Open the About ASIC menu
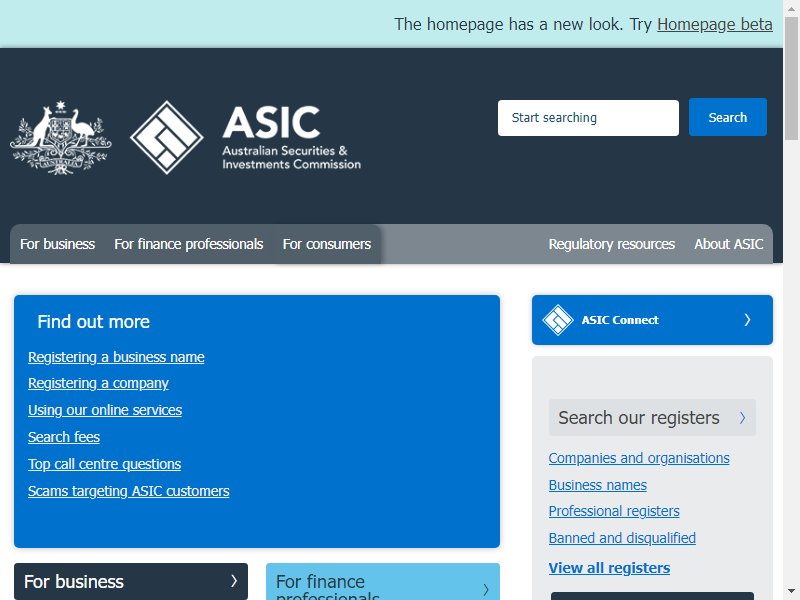Viewport: 800px width, 600px height. pyautogui.click(x=729, y=244)
